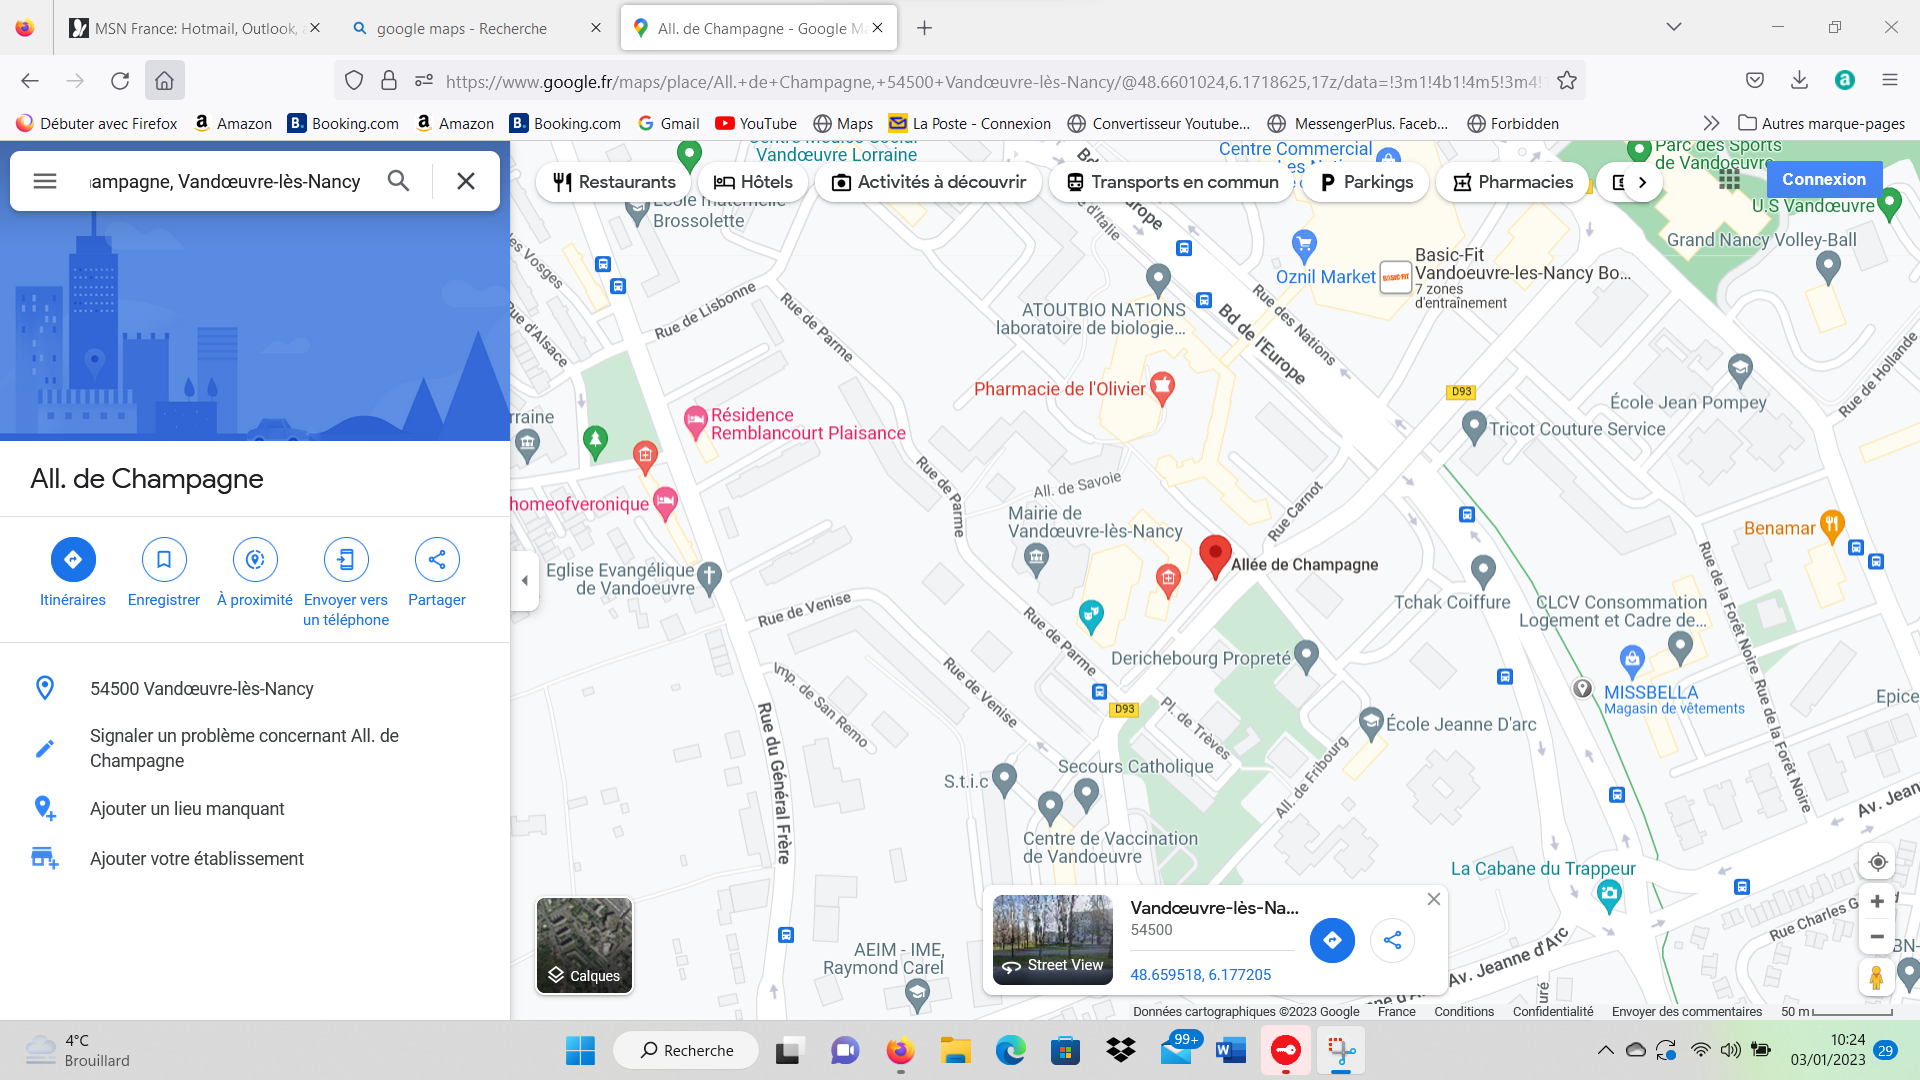Click coordinates link 48.659518, 6.177205

pos(1200,974)
